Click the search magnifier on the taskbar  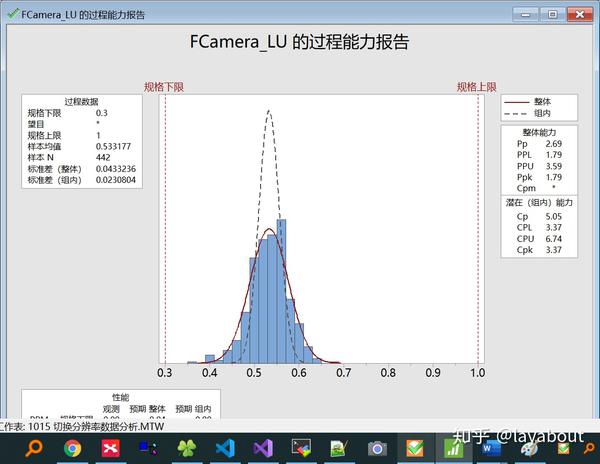34,447
